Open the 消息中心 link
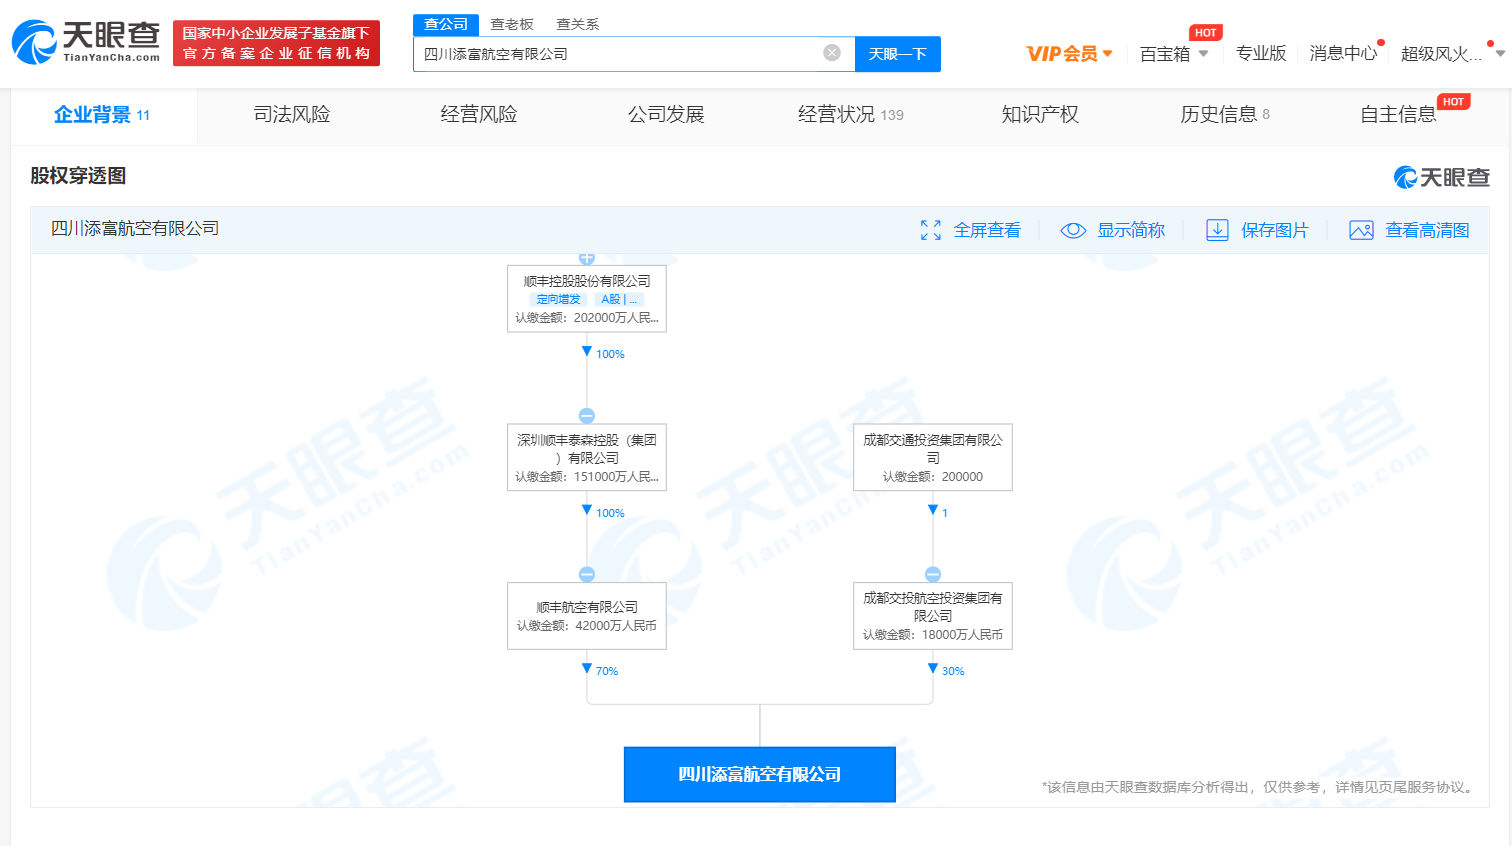 (1343, 53)
